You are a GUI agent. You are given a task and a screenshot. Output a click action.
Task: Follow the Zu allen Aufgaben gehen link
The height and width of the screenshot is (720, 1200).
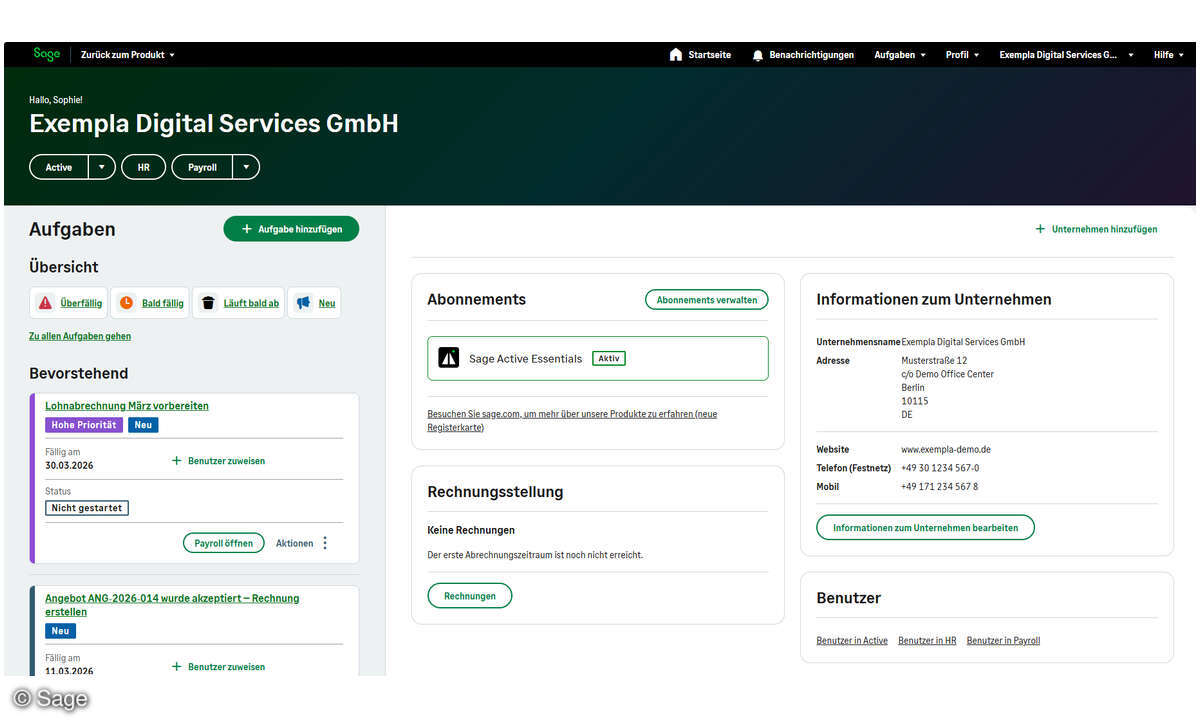pyautogui.click(x=80, y=336)
